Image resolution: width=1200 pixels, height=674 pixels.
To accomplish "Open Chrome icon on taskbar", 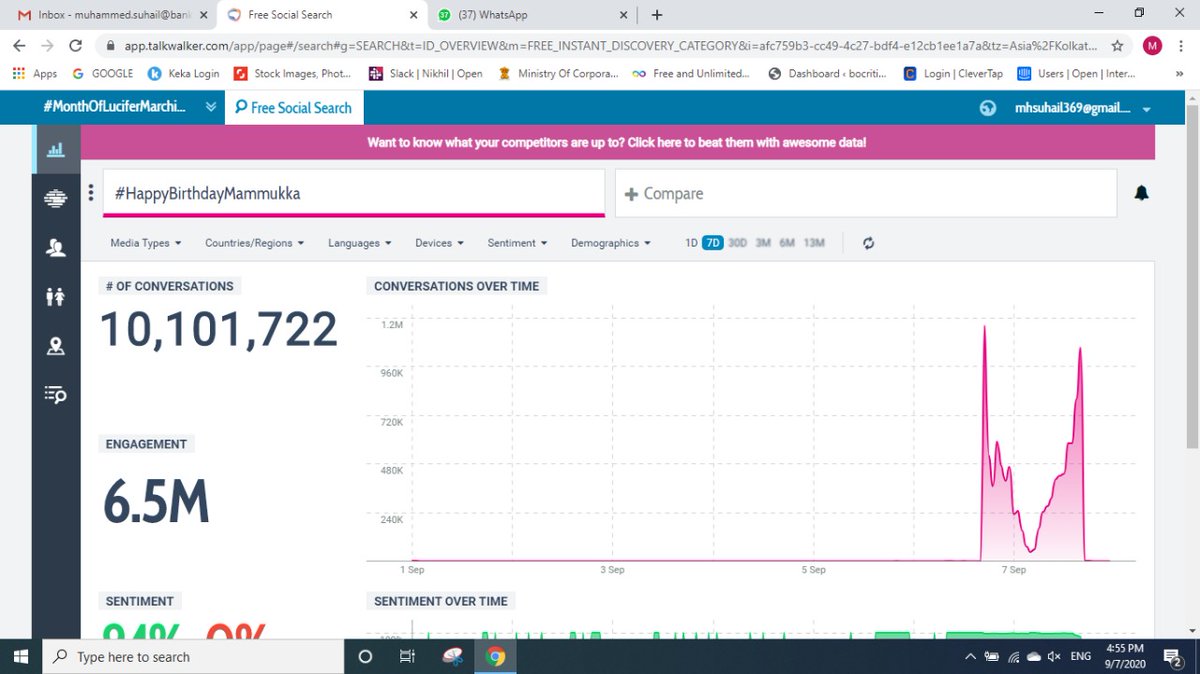I will 495,657.
